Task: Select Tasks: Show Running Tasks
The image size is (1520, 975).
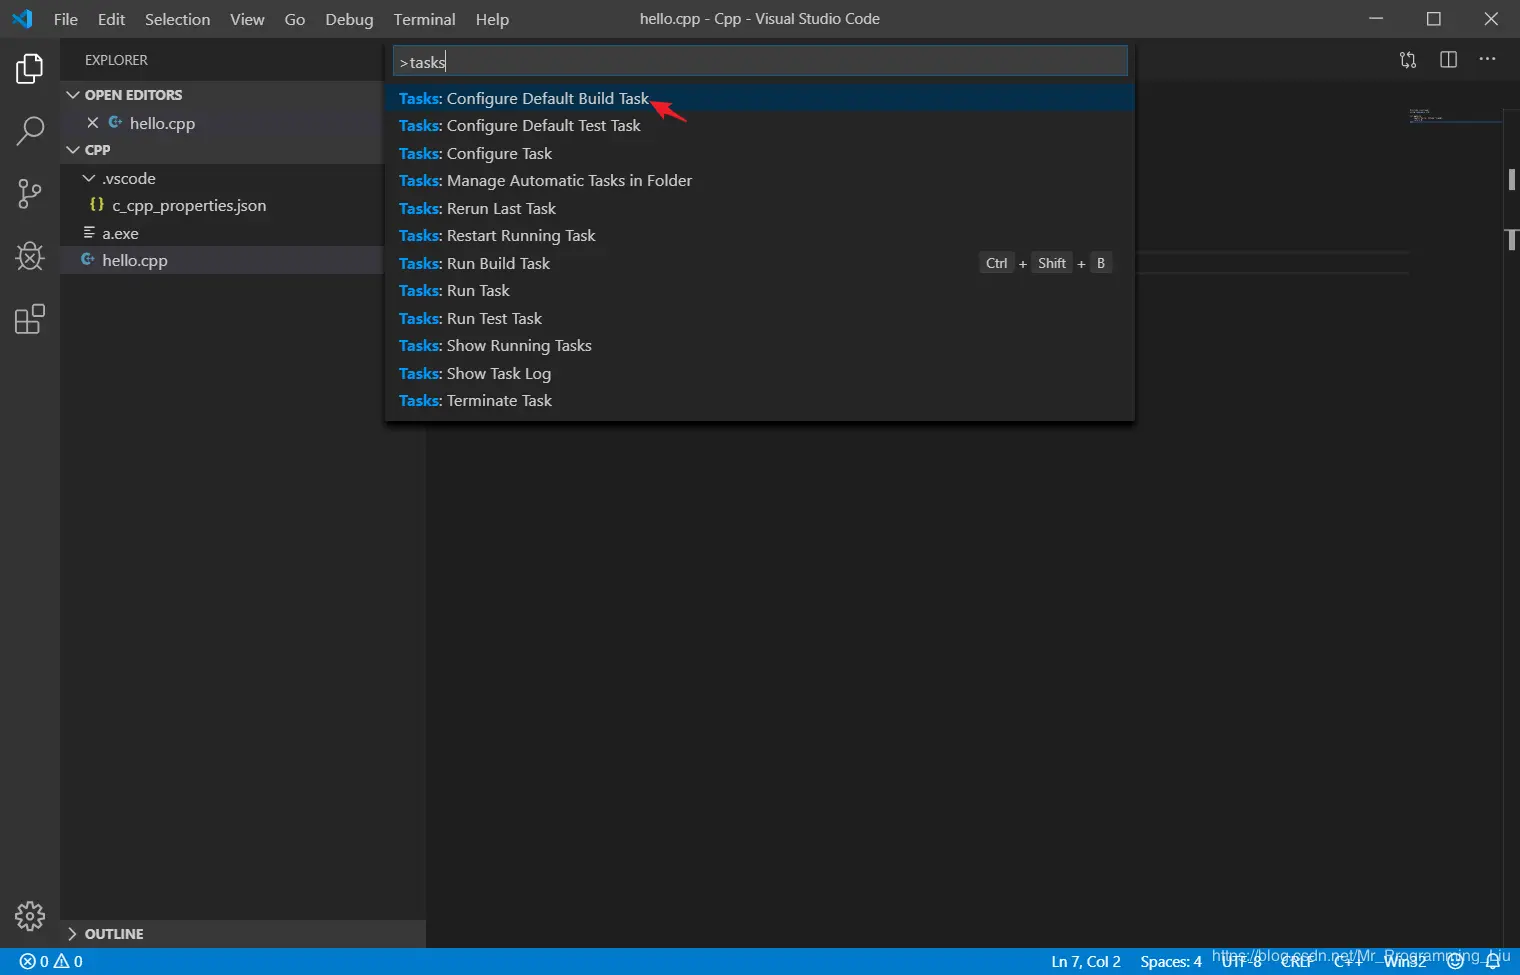Action: [760, 346]
